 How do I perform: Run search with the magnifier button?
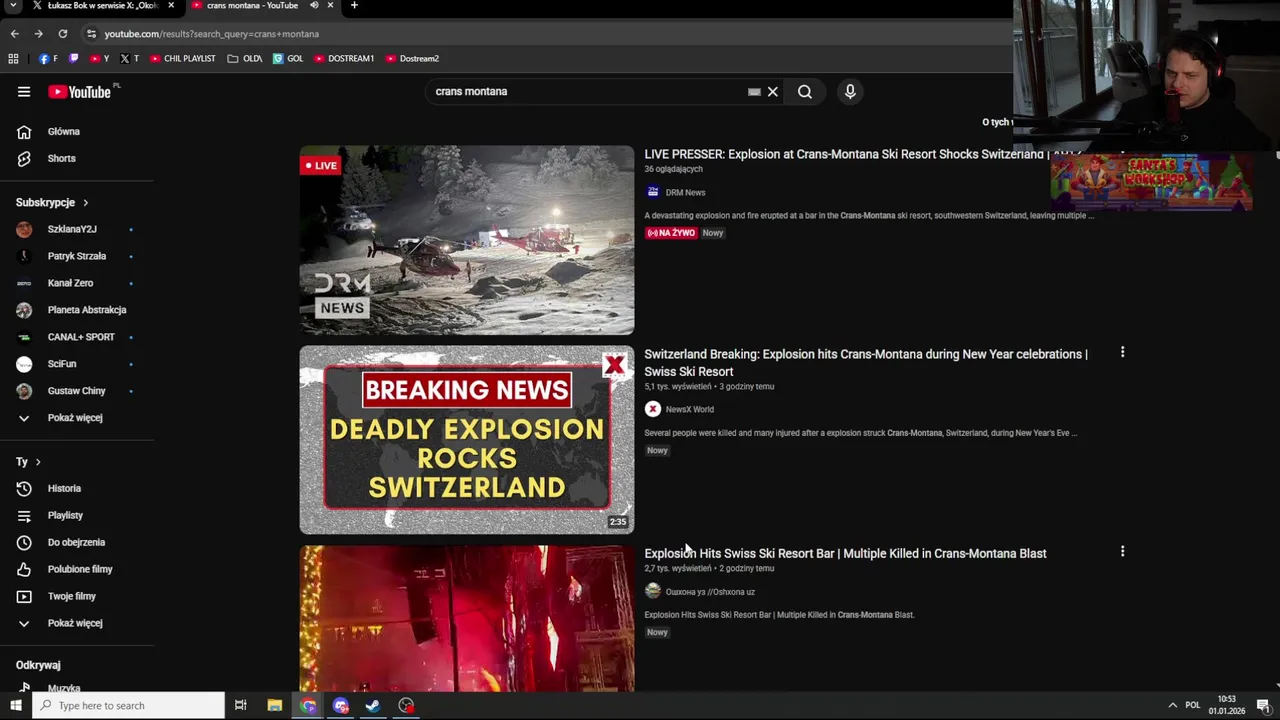[x=805, y=92]
